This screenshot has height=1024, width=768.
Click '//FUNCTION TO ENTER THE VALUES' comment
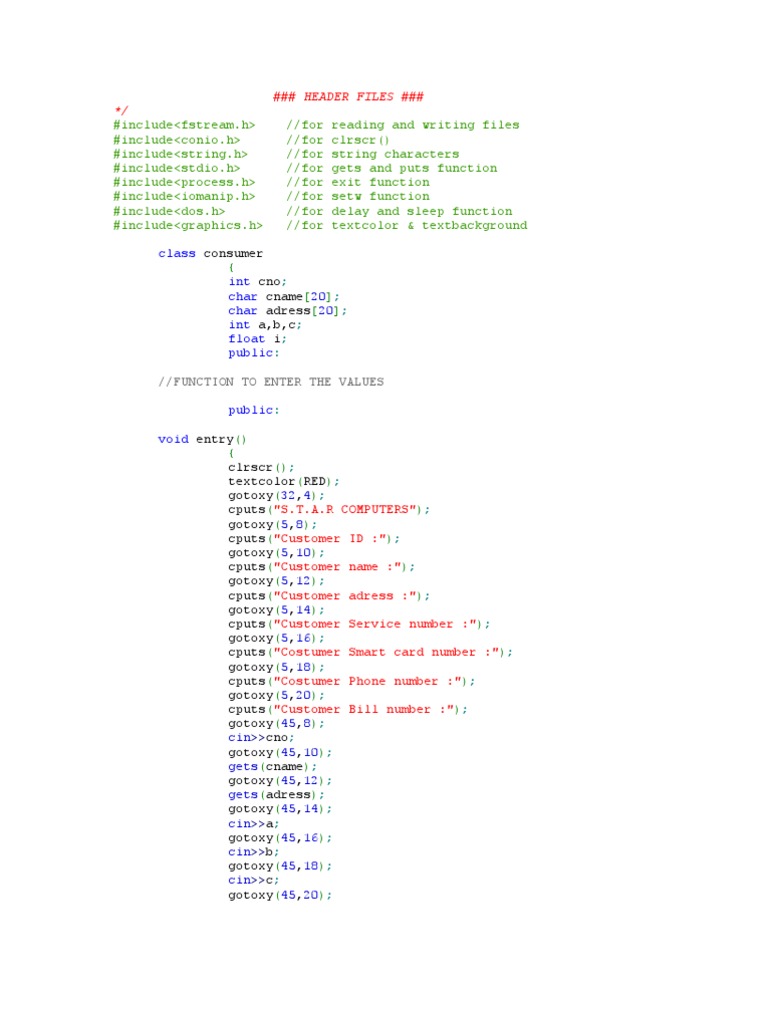pyautogui.click(x=271, y=381)
